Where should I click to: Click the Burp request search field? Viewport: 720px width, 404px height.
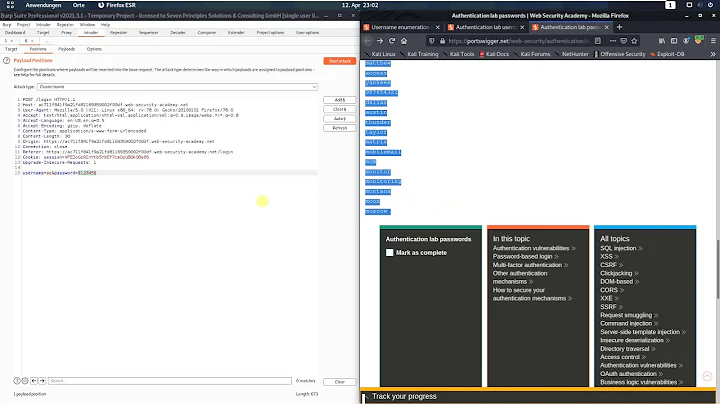(x=169, y=381)
